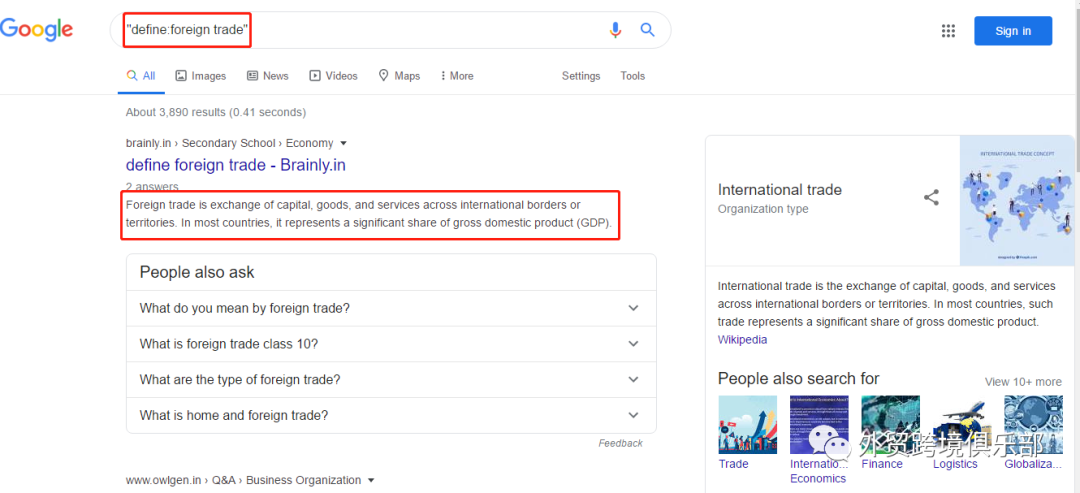Viewport: 1080px width, 493px height.
Task: Click the search box with define:foreign trade
Action: pos(390,30)
